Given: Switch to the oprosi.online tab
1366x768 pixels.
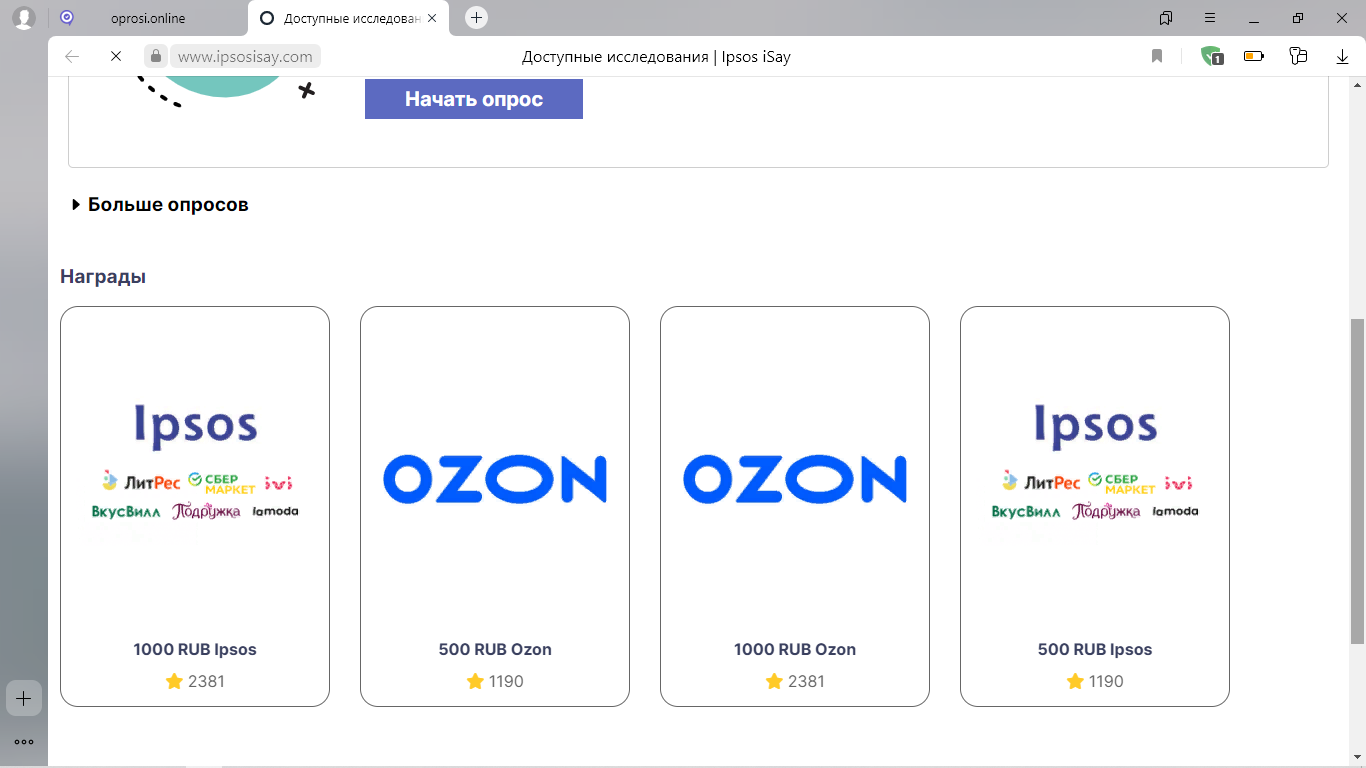Looking at the screenshot, I should 148,18.
